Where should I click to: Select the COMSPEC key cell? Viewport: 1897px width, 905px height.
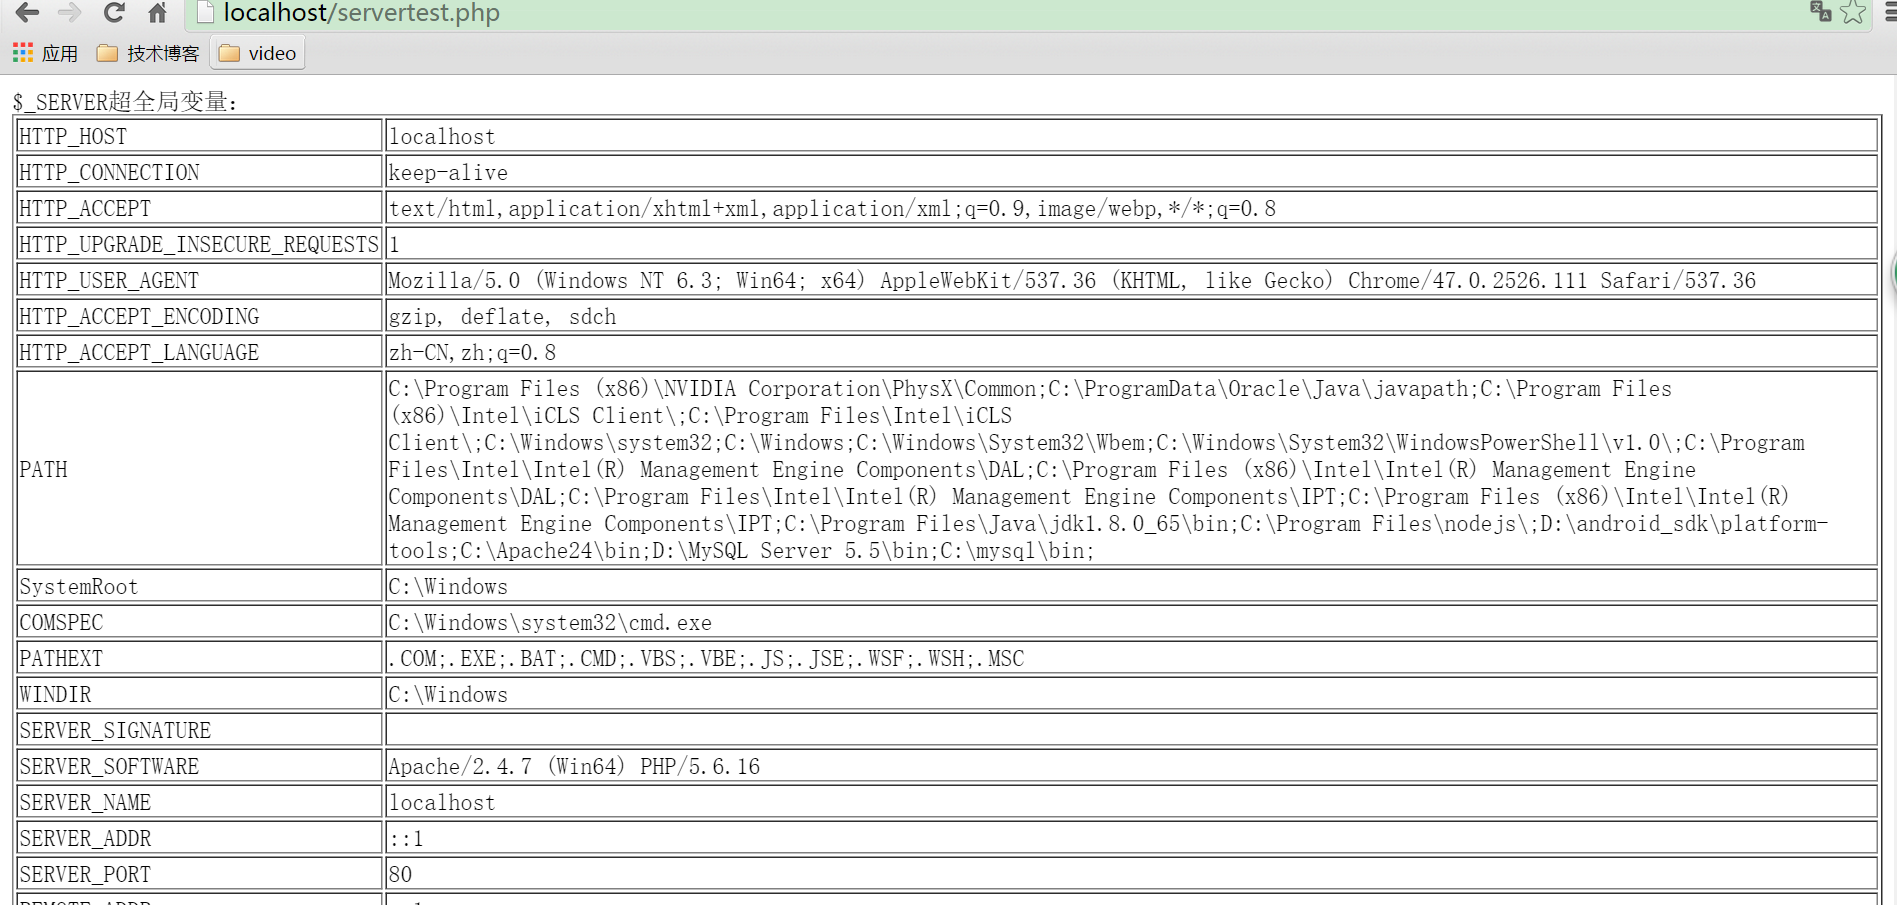pyautogui.click(x=199, y=622)
